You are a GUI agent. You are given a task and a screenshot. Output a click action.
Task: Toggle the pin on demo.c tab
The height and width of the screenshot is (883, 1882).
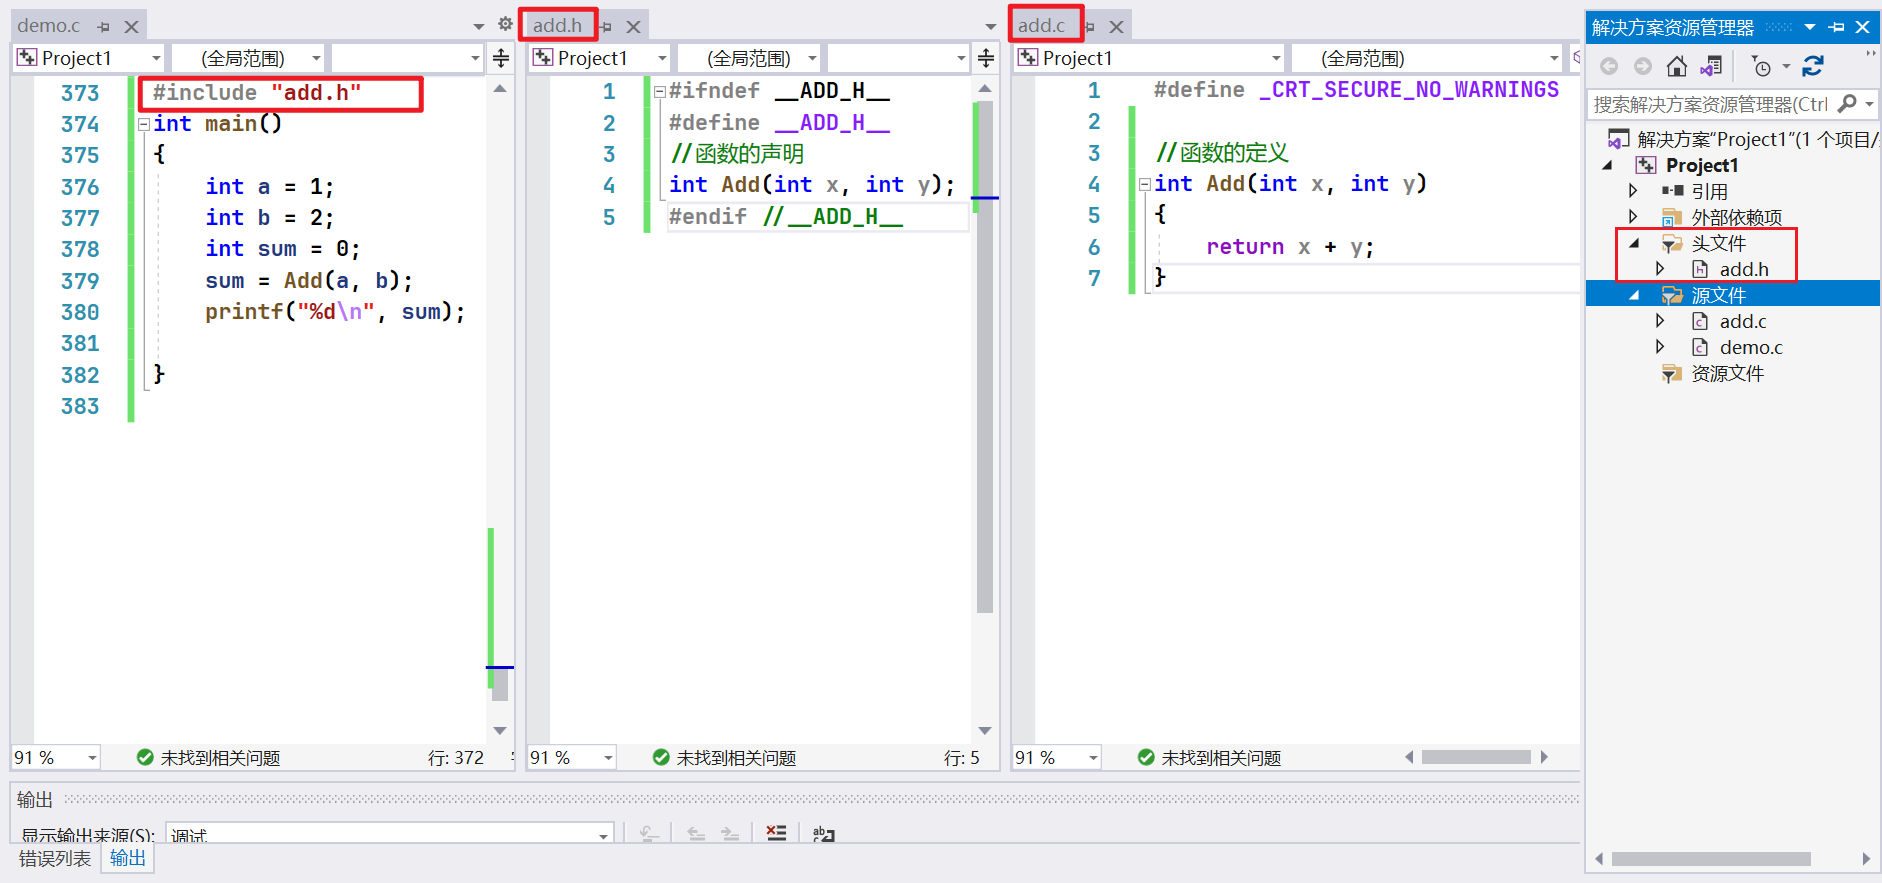click(x=104, y=27)
